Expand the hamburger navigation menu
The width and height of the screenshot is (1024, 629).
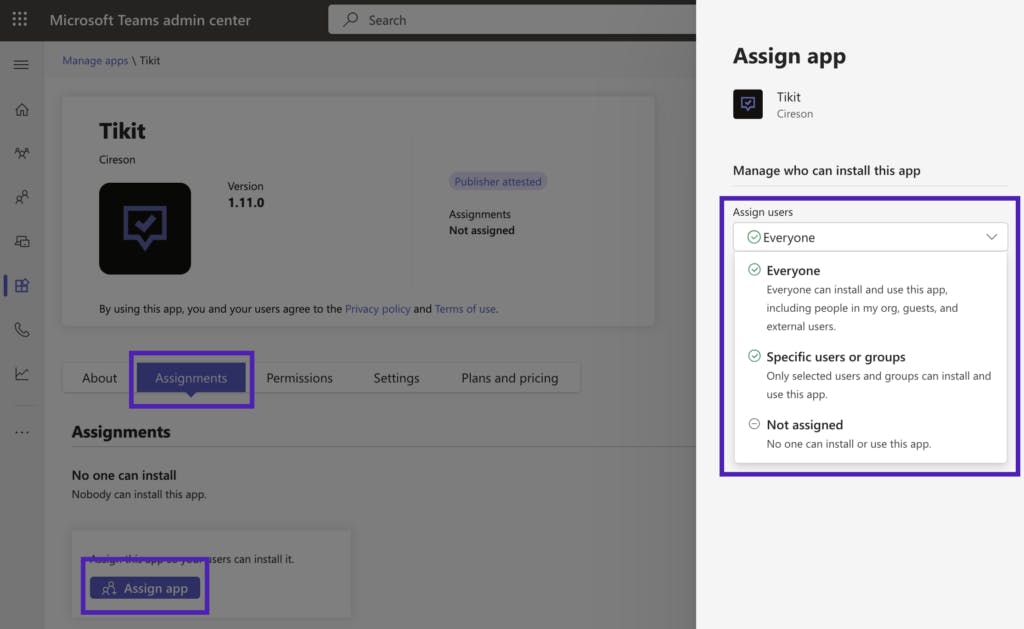click(21, 65)
